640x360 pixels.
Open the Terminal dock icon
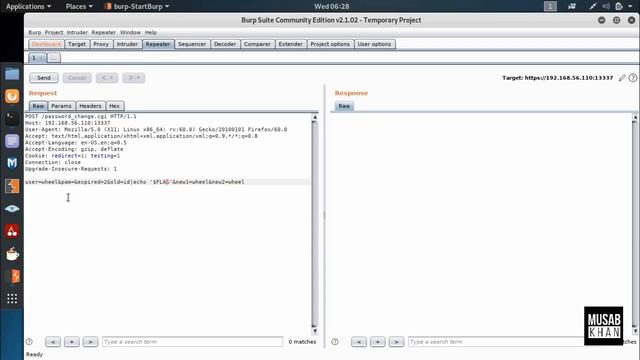[12, 119]
